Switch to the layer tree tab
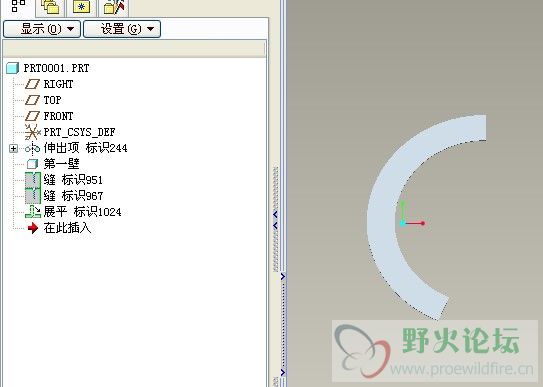The image size is (543, 387). point(50,7)
